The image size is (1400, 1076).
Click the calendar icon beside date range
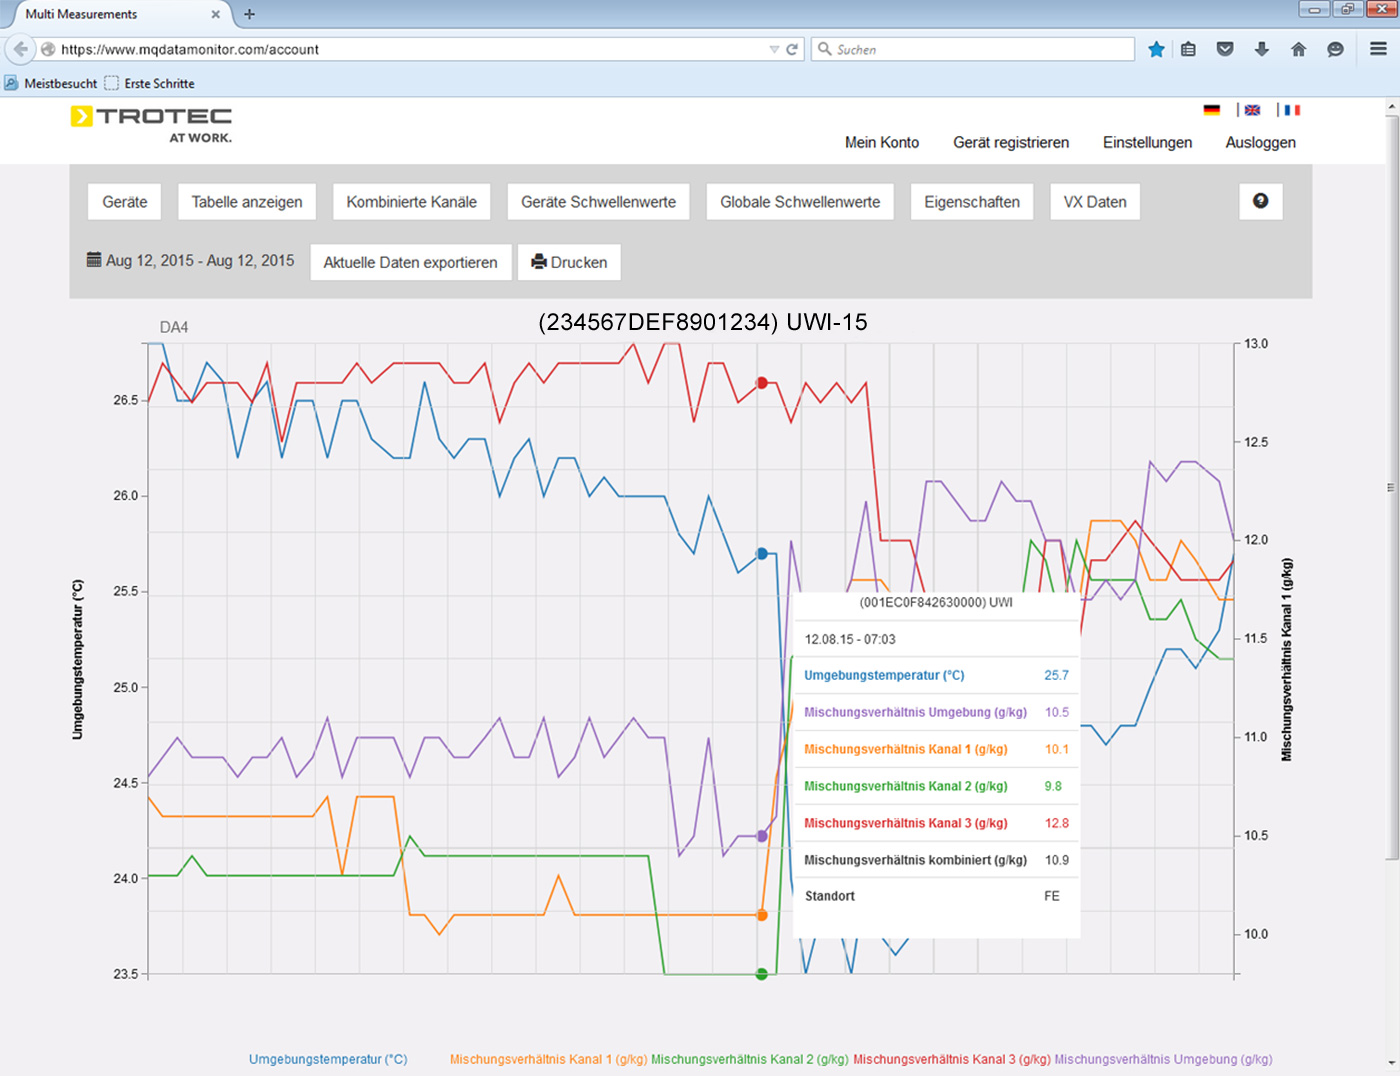(x=94, y=260)
